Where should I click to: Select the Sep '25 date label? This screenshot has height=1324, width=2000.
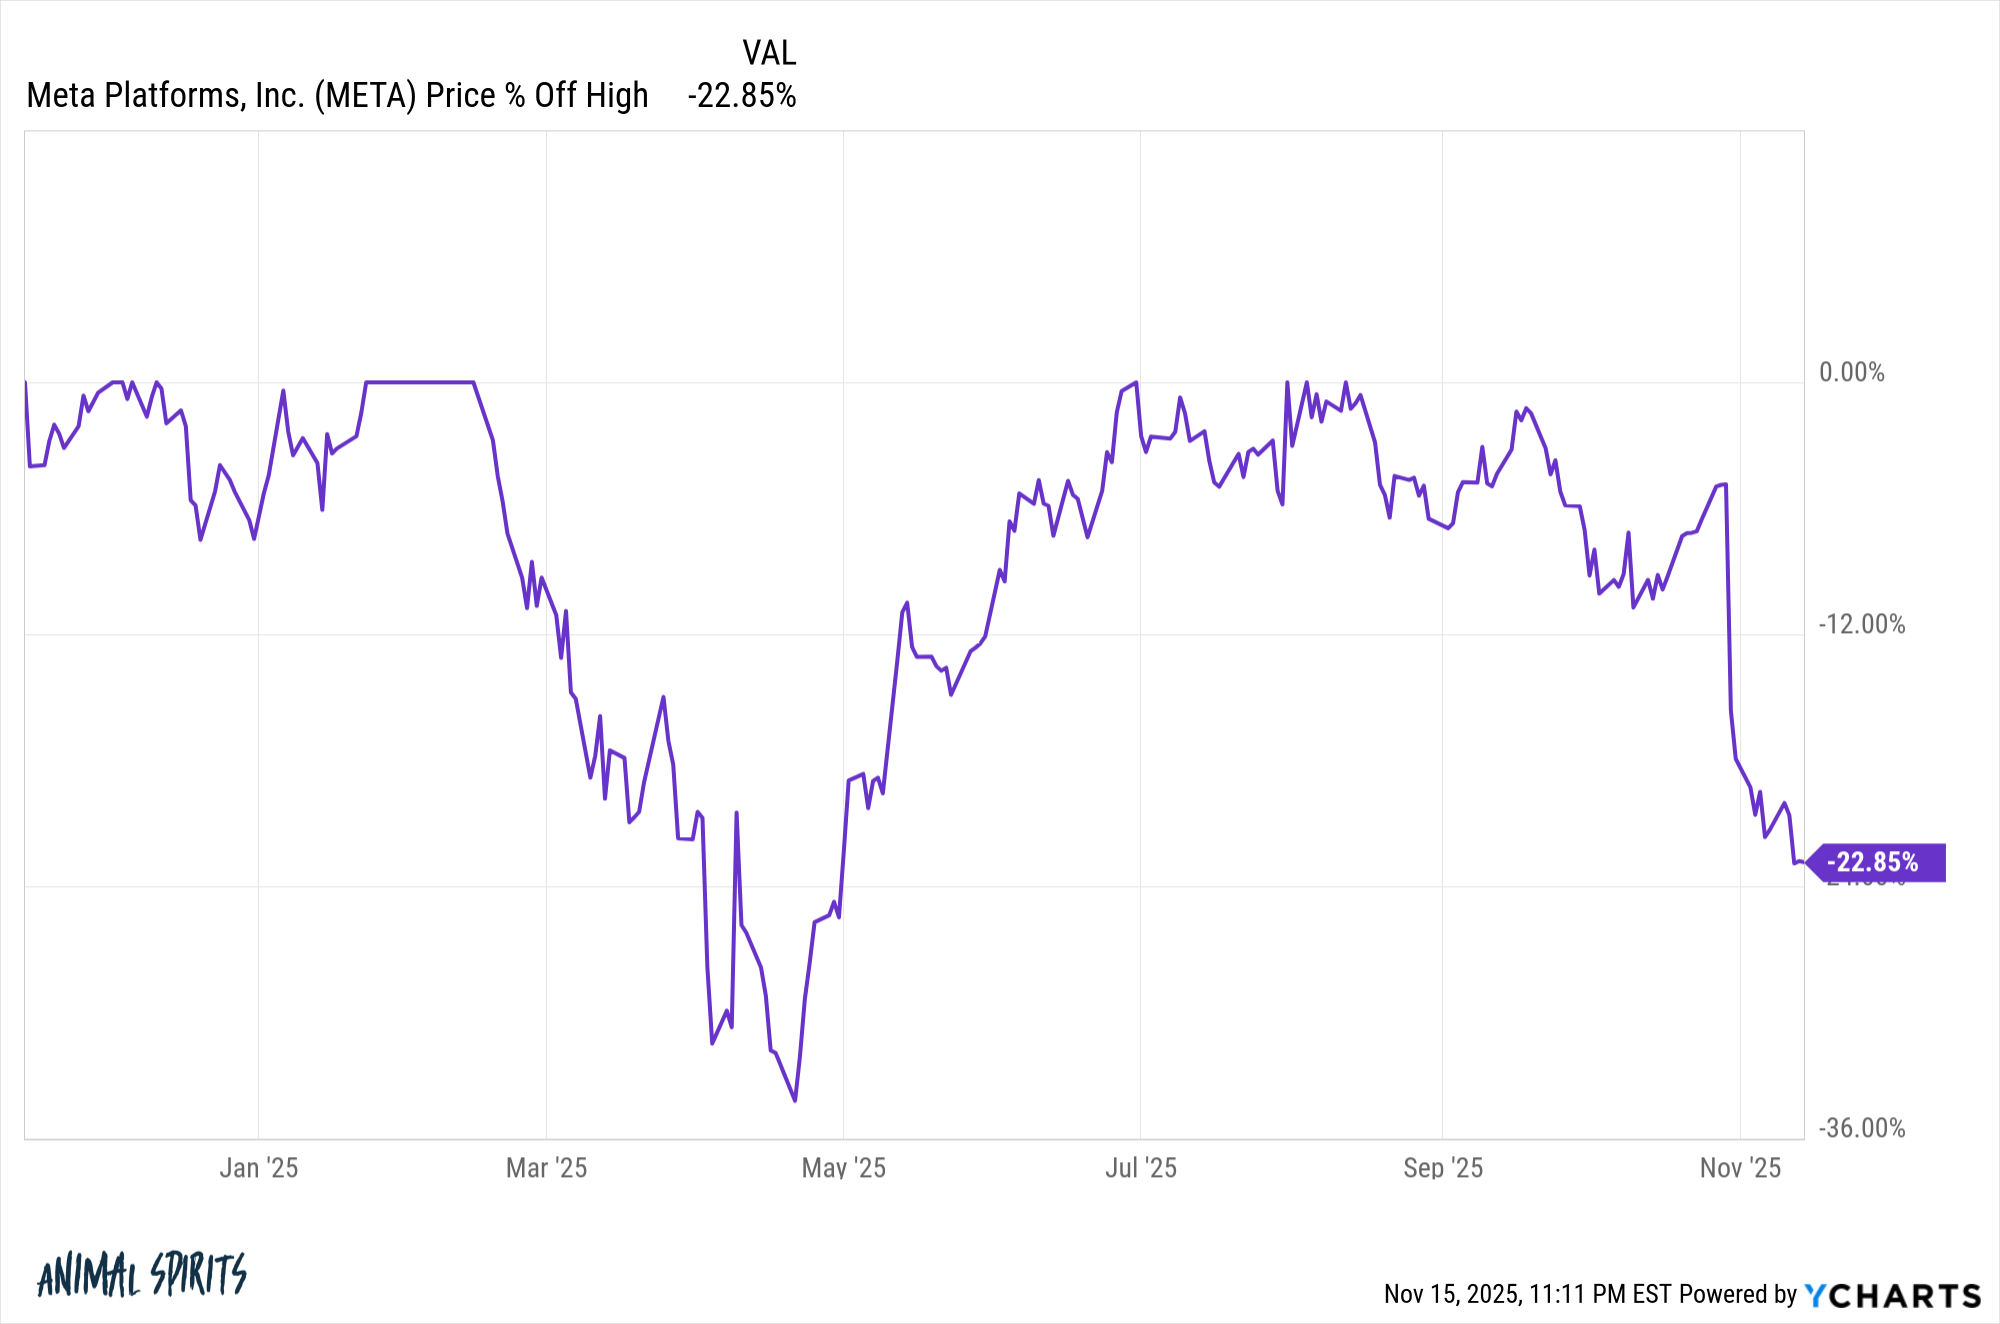click(1442, 1168)
